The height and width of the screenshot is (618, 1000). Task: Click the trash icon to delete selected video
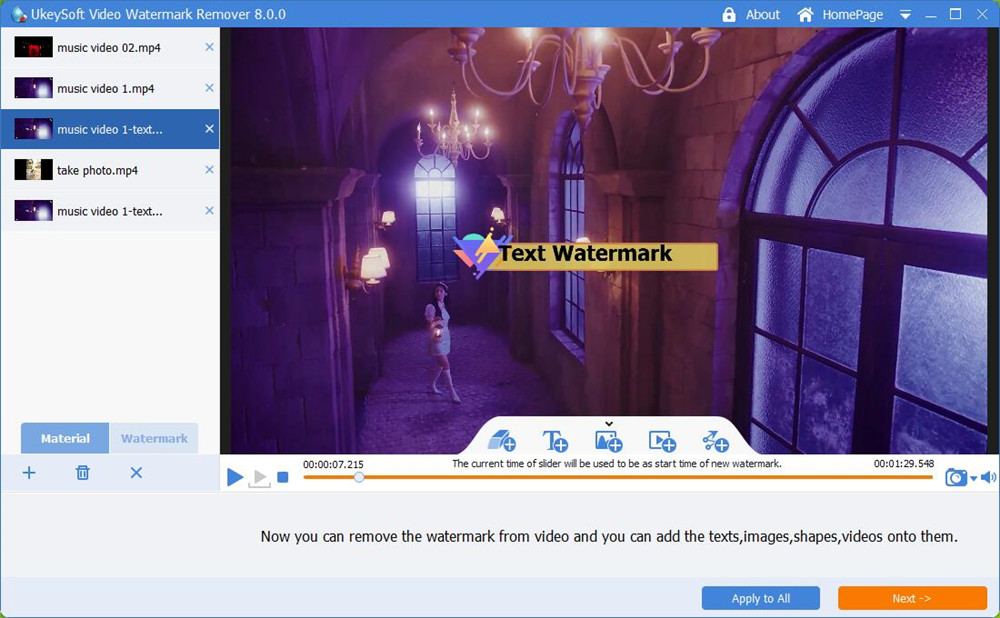(x=82, y=472)
